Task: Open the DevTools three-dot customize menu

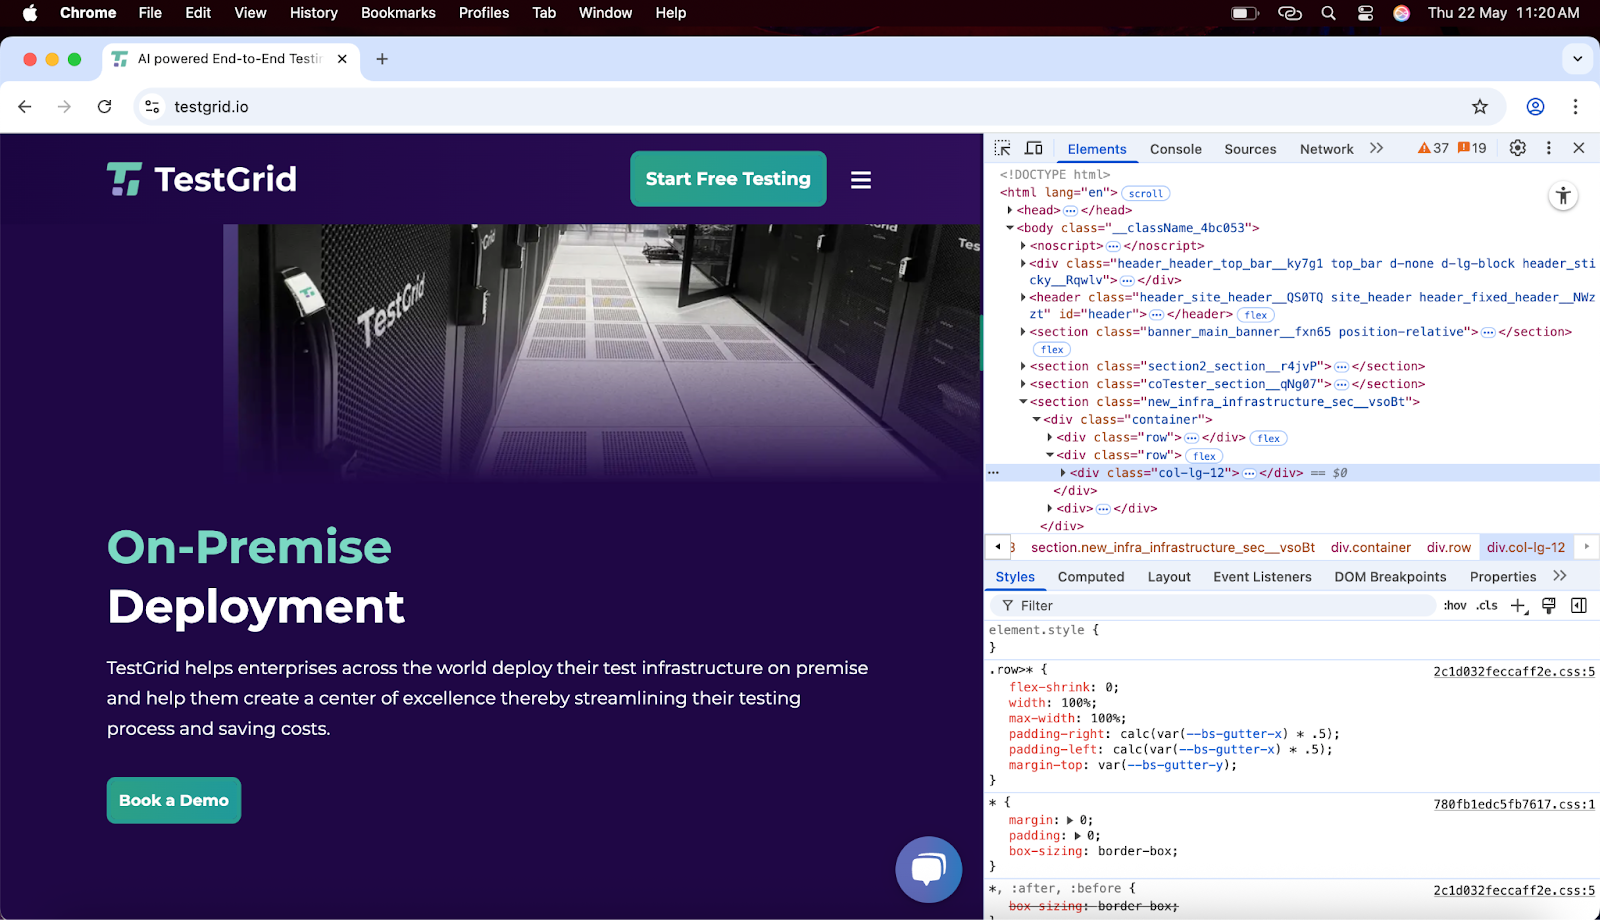Action: [x=1548, y=148]
